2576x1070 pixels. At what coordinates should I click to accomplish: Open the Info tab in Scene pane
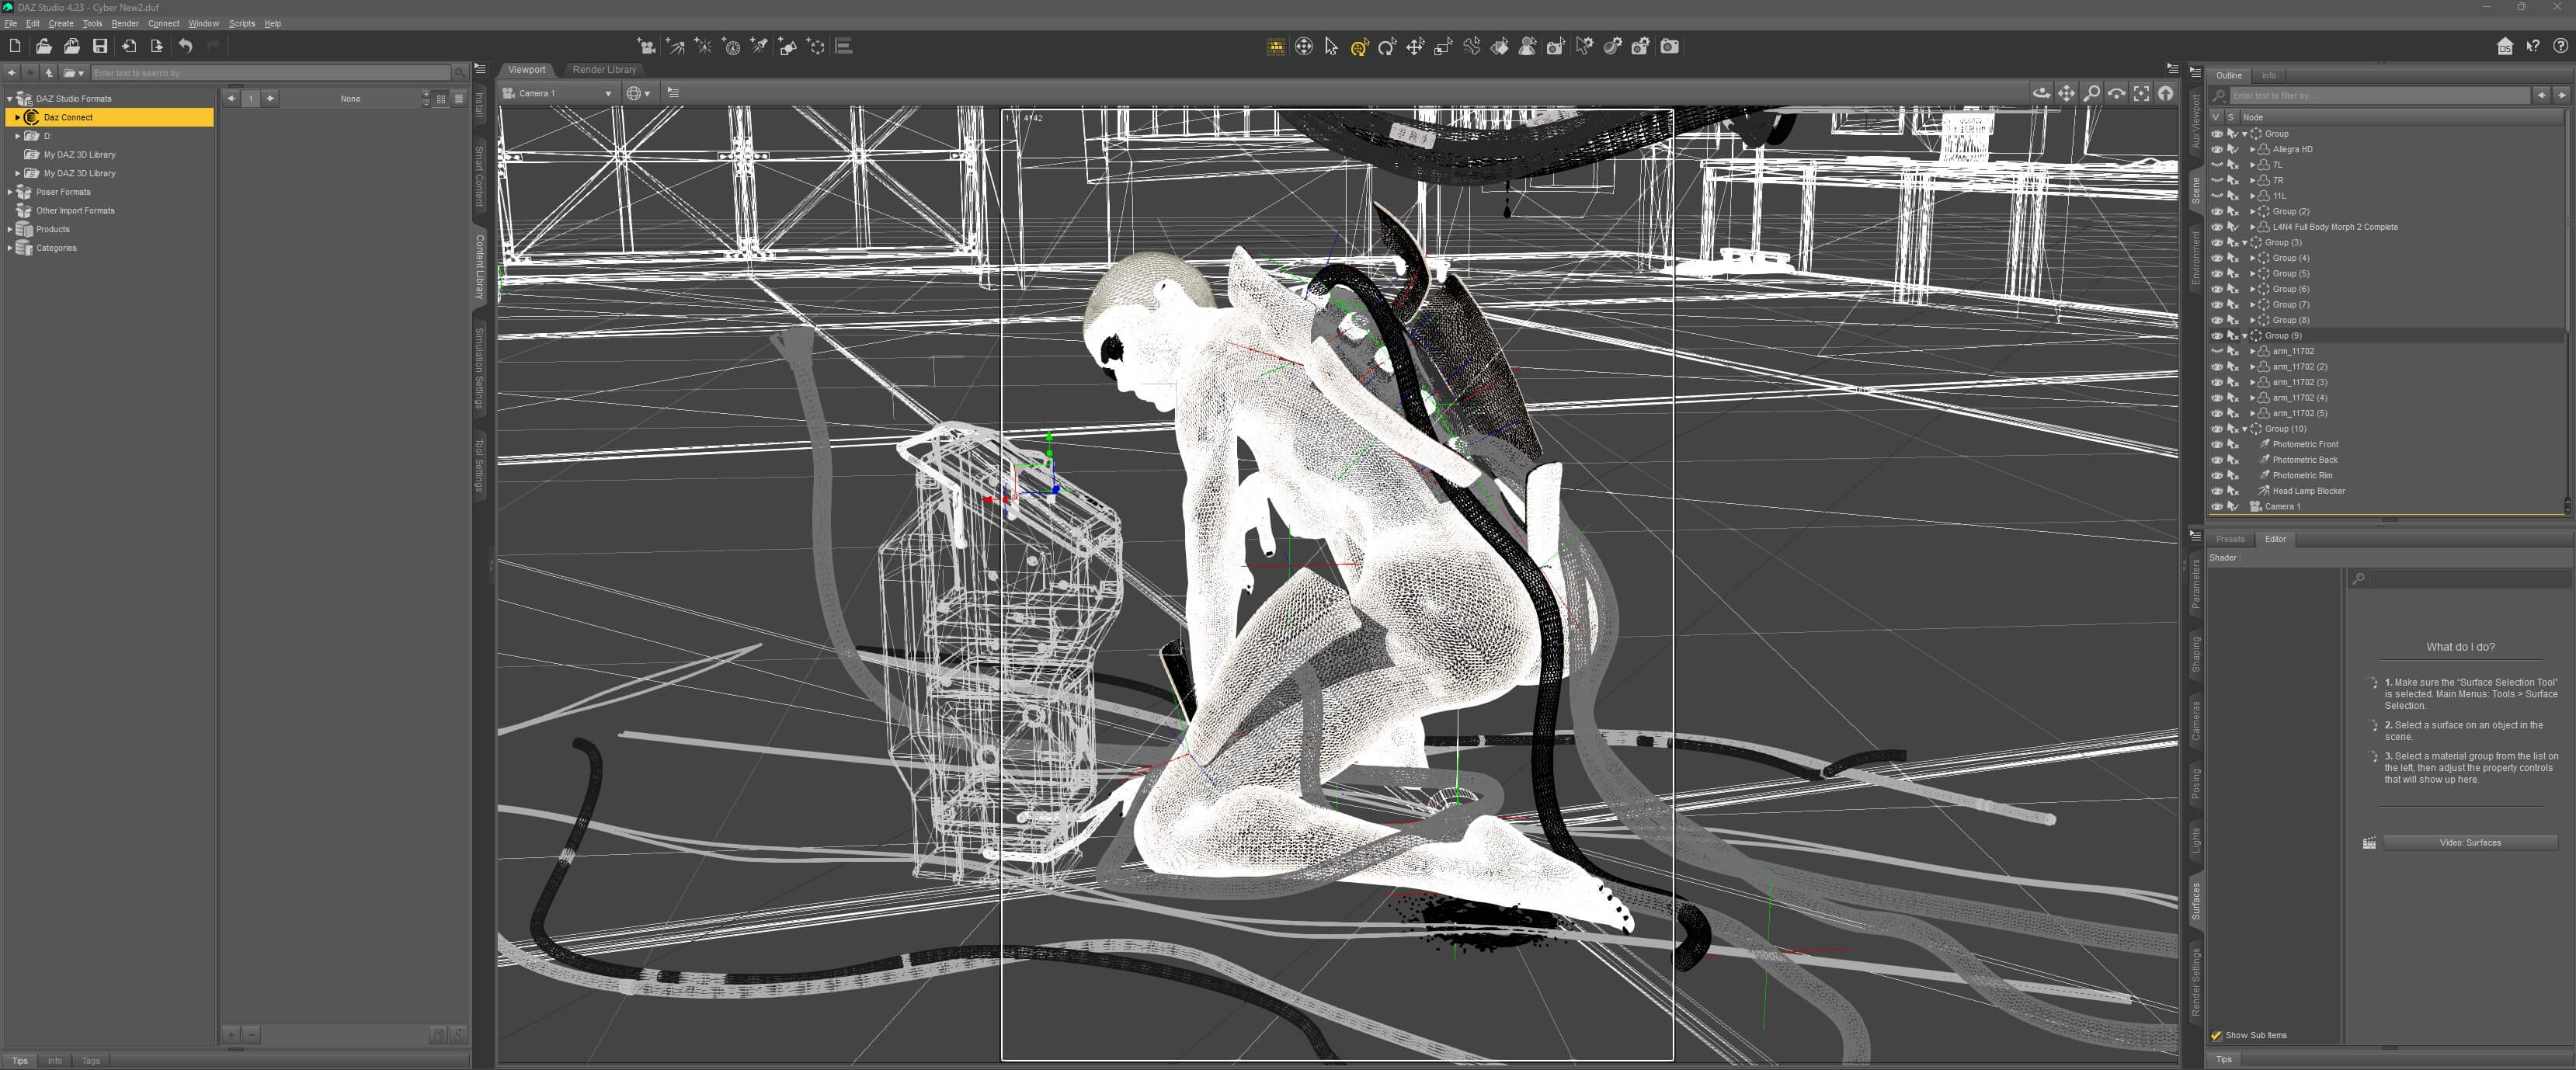(2269, 76)
